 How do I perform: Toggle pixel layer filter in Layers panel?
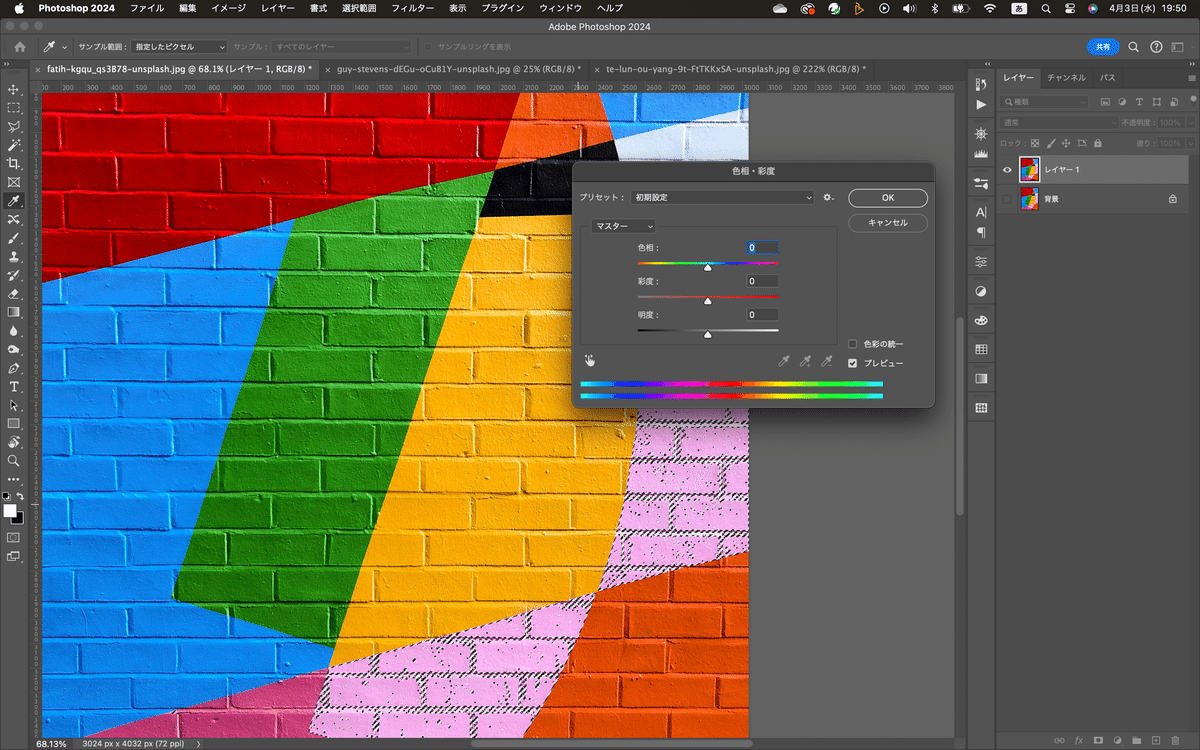click(1105, 102)
